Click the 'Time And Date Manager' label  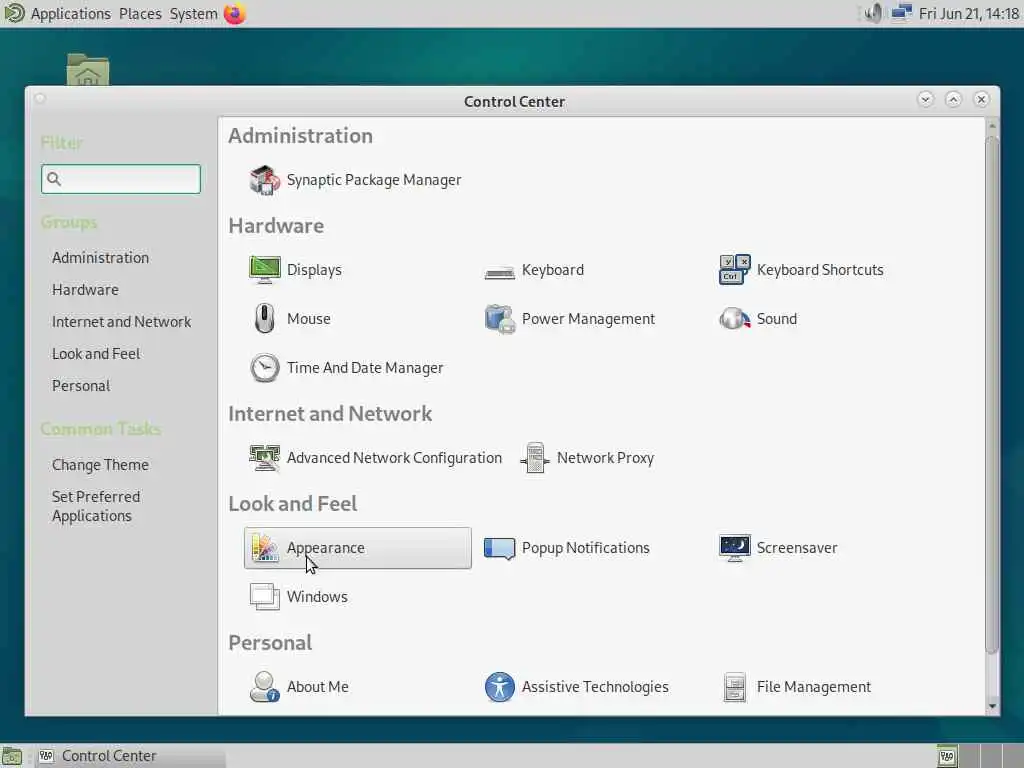point(365,368)
